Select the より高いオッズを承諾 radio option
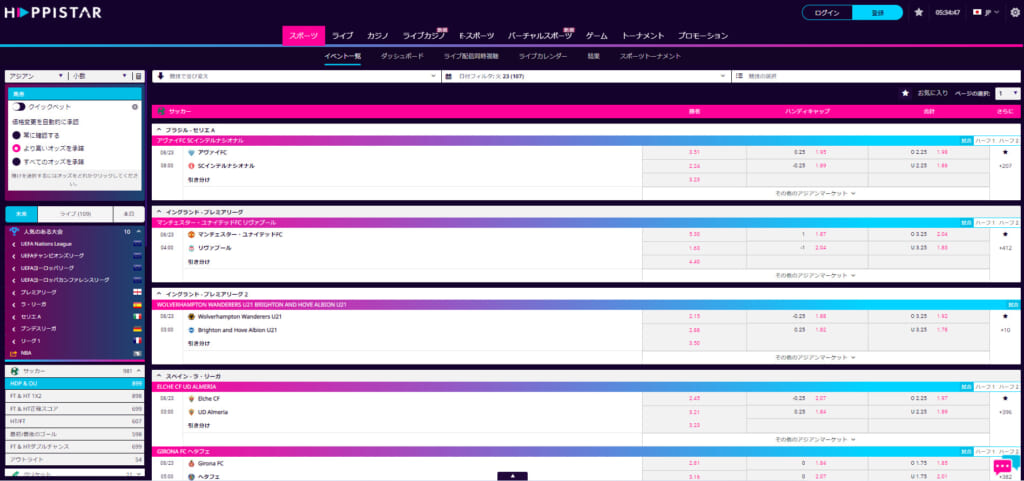 [x=16, y=148]
